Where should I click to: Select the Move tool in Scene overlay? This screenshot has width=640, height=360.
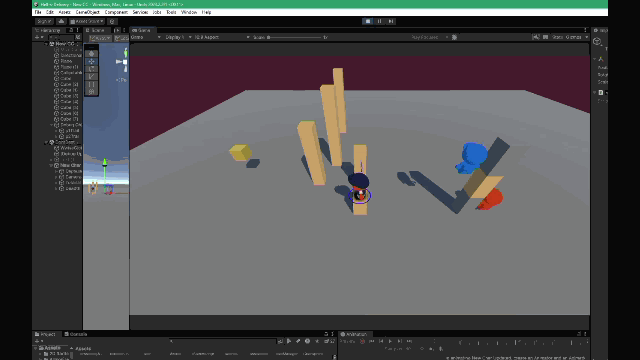click(91, 61)
